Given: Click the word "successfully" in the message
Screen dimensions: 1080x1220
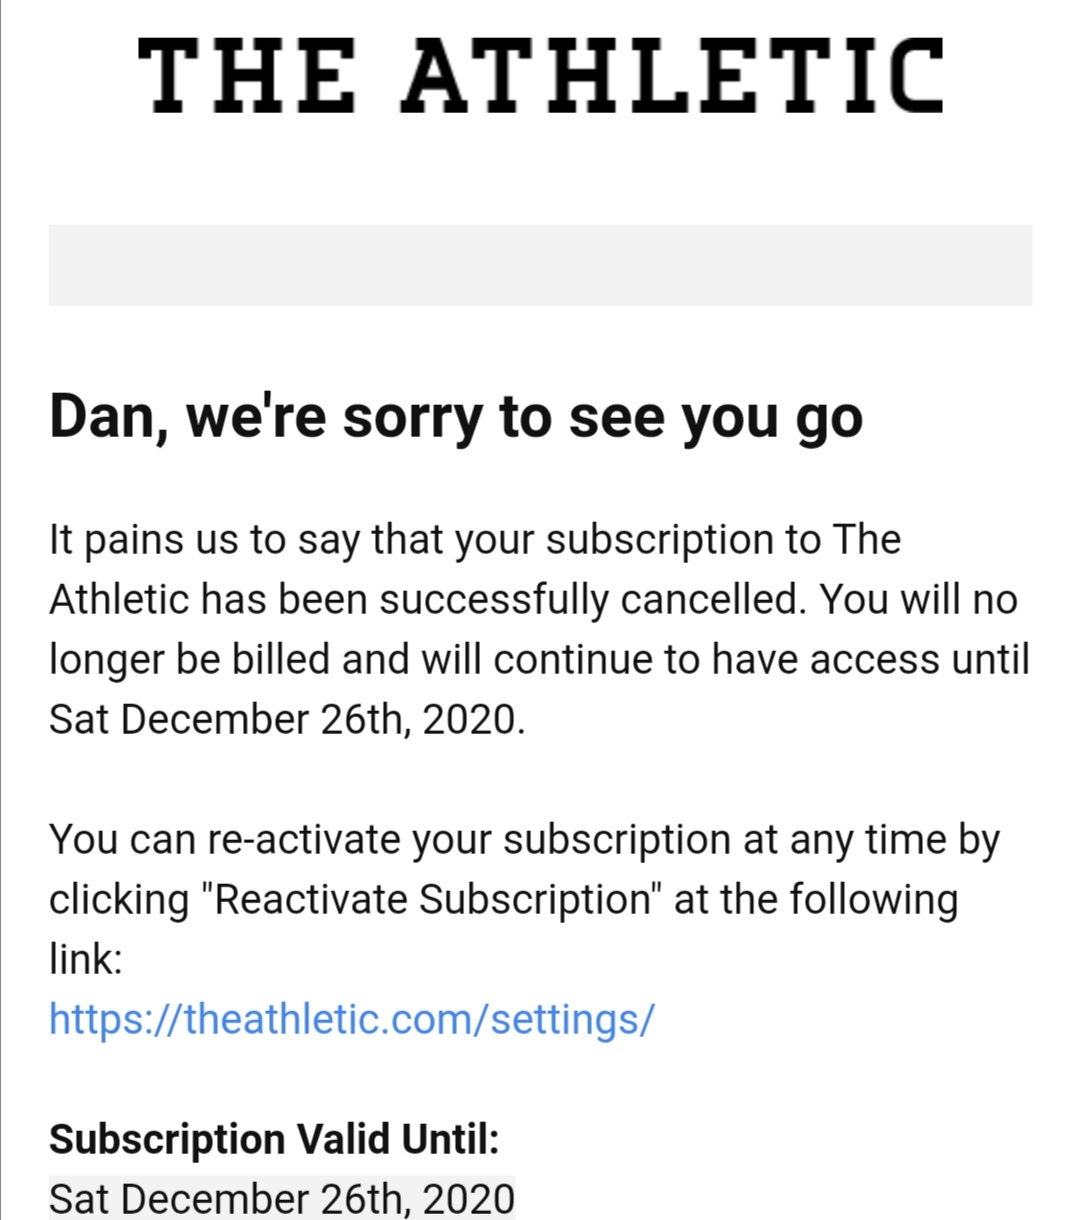Looking at the screenshot, I should click(493, 599).
